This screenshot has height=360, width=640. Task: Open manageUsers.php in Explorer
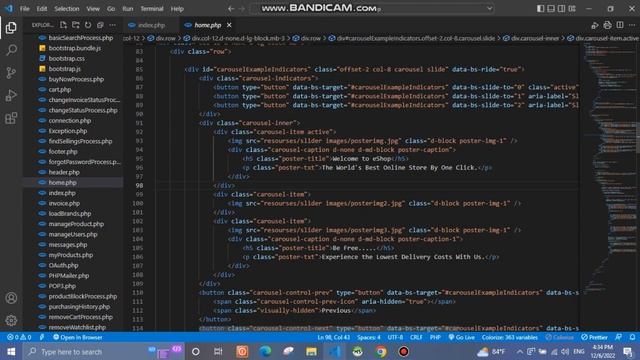(x=73, y=234)
